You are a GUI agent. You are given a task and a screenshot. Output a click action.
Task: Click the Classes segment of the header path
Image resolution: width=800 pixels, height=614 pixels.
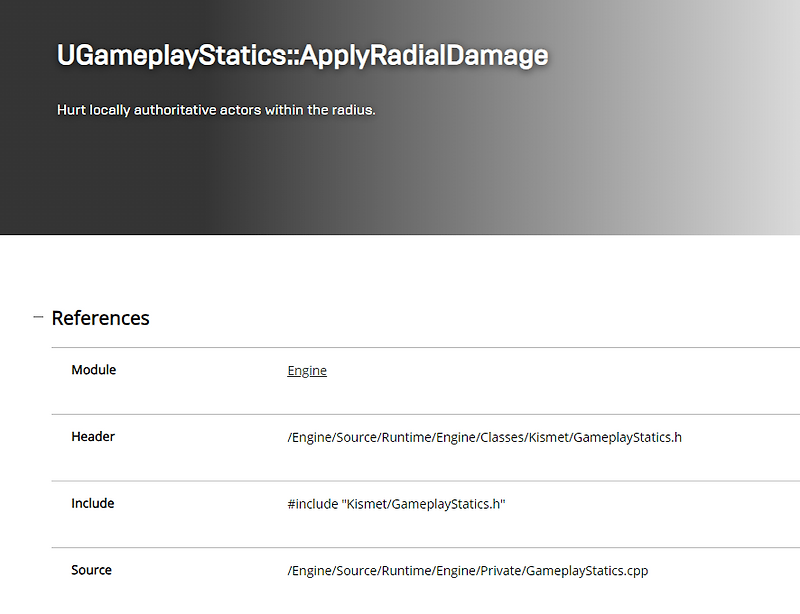(x=499, y=437)
